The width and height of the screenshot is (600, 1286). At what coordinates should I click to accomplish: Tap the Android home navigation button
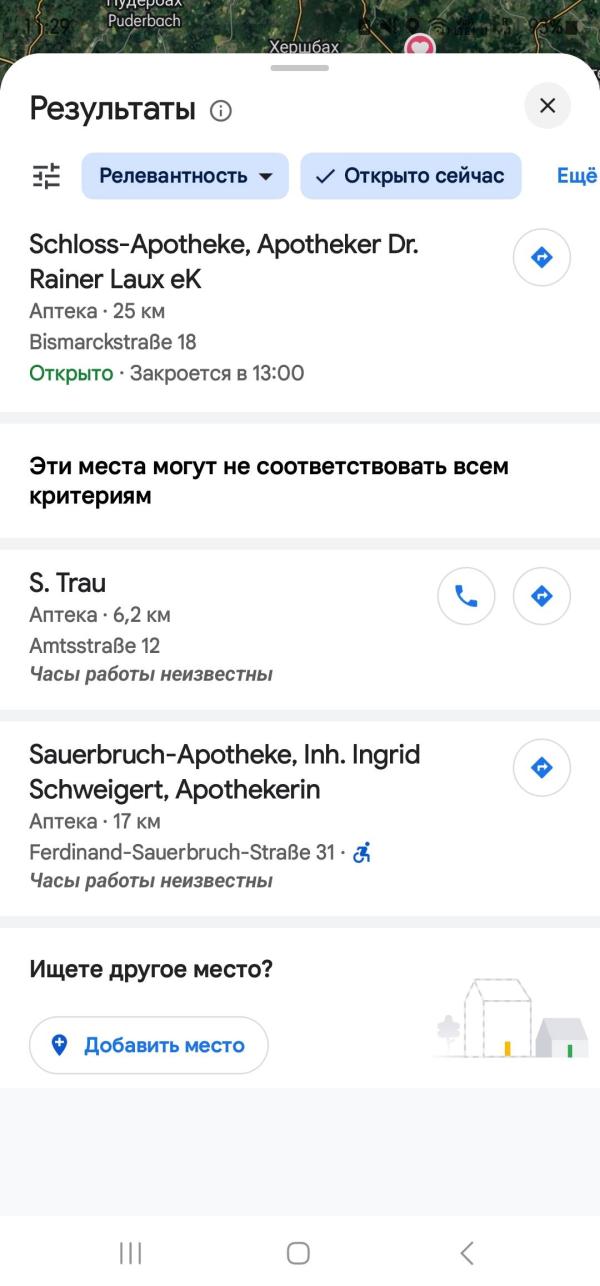click(298, 1253)
